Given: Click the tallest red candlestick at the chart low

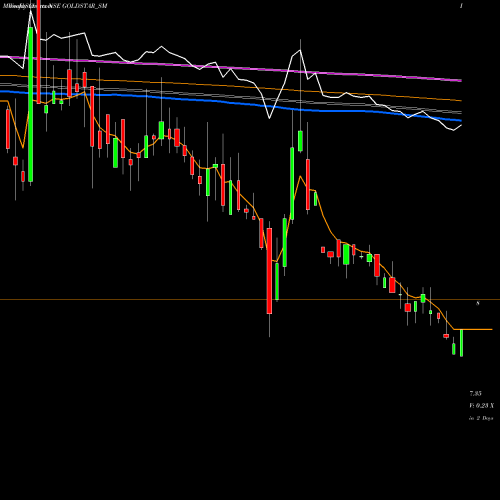Looking at the screenshot, I should click(x=269, y=271).
